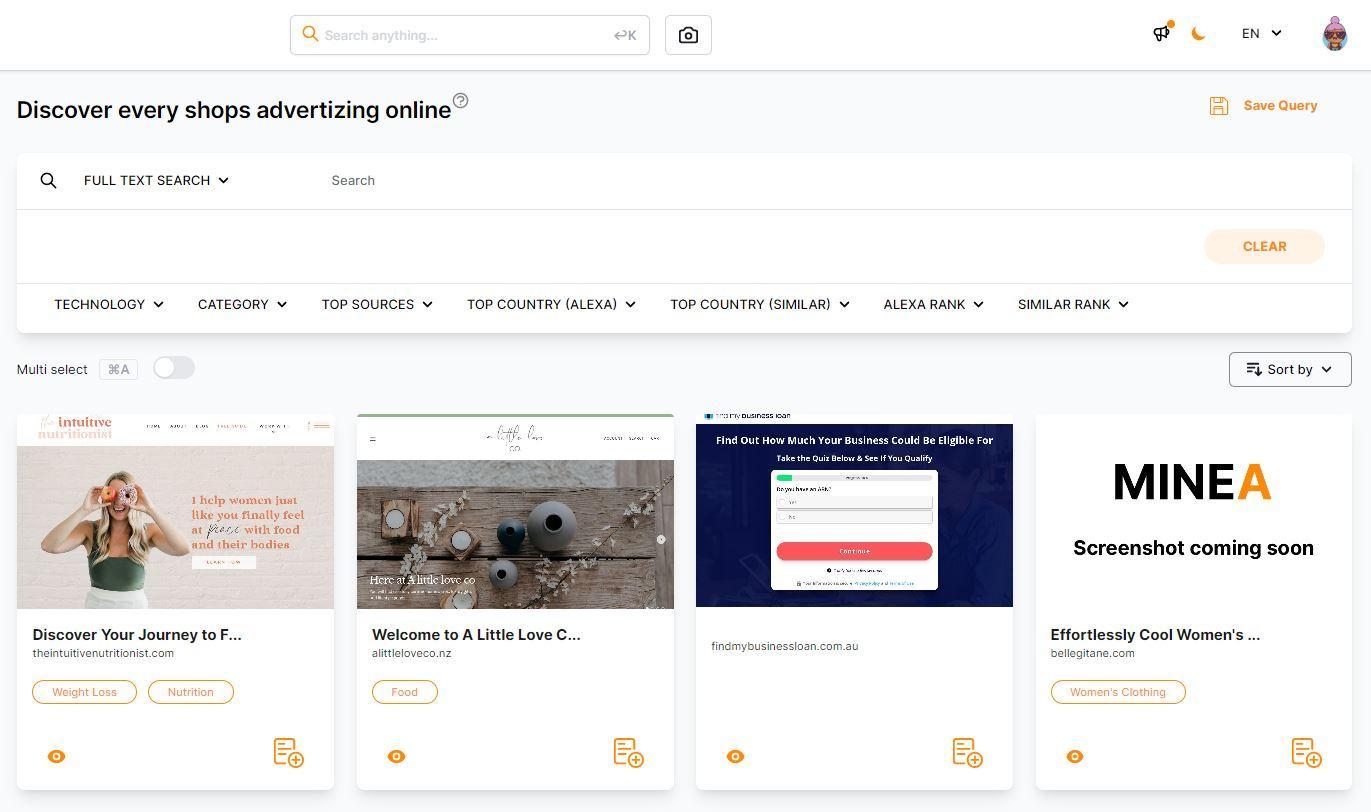Image resolution: width=1371 pixels, height=812 pixels.
Task: Open the Welcome to A Little Love shop title
Action: pos(476,634)
